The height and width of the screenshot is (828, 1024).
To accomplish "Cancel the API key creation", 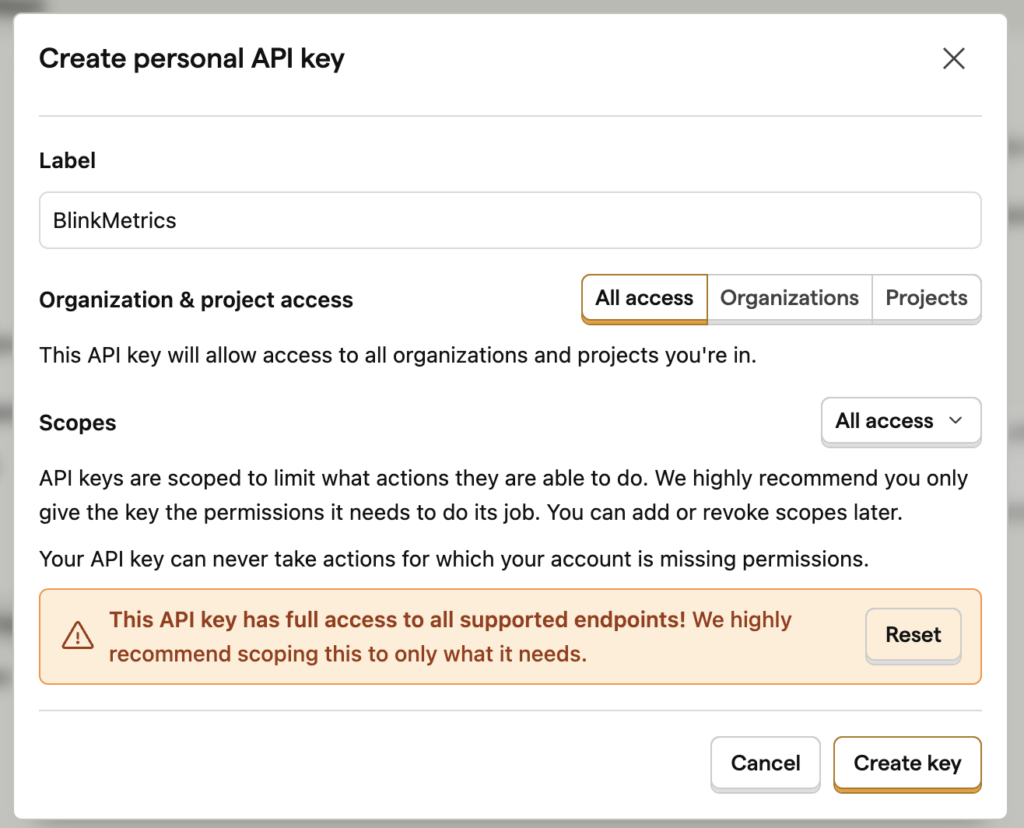I will pos(765,764).
